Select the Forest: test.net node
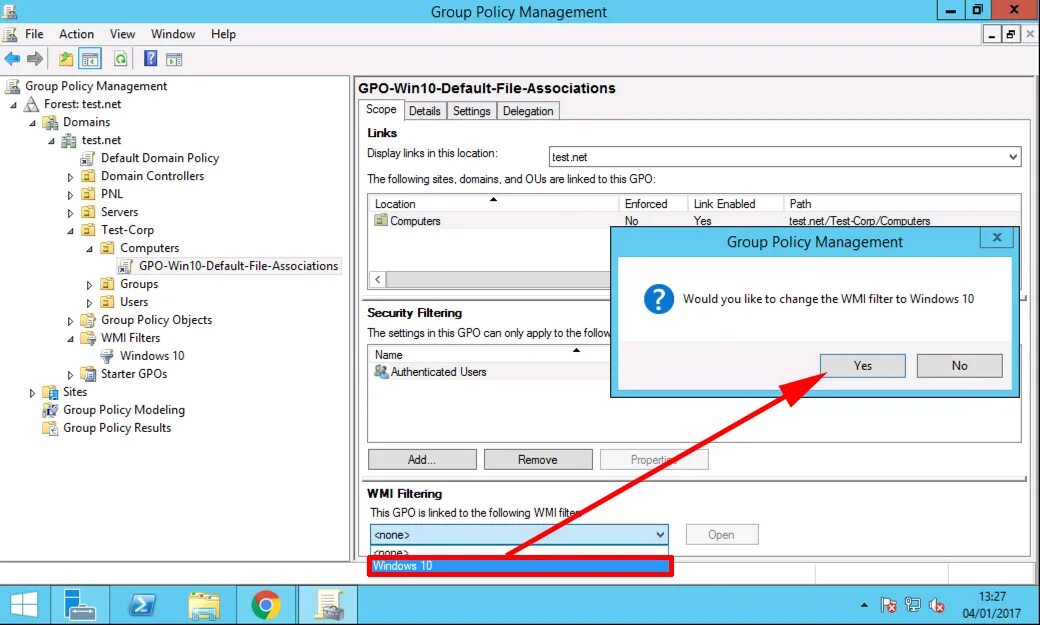The image size is (1040, 625). 82,104
